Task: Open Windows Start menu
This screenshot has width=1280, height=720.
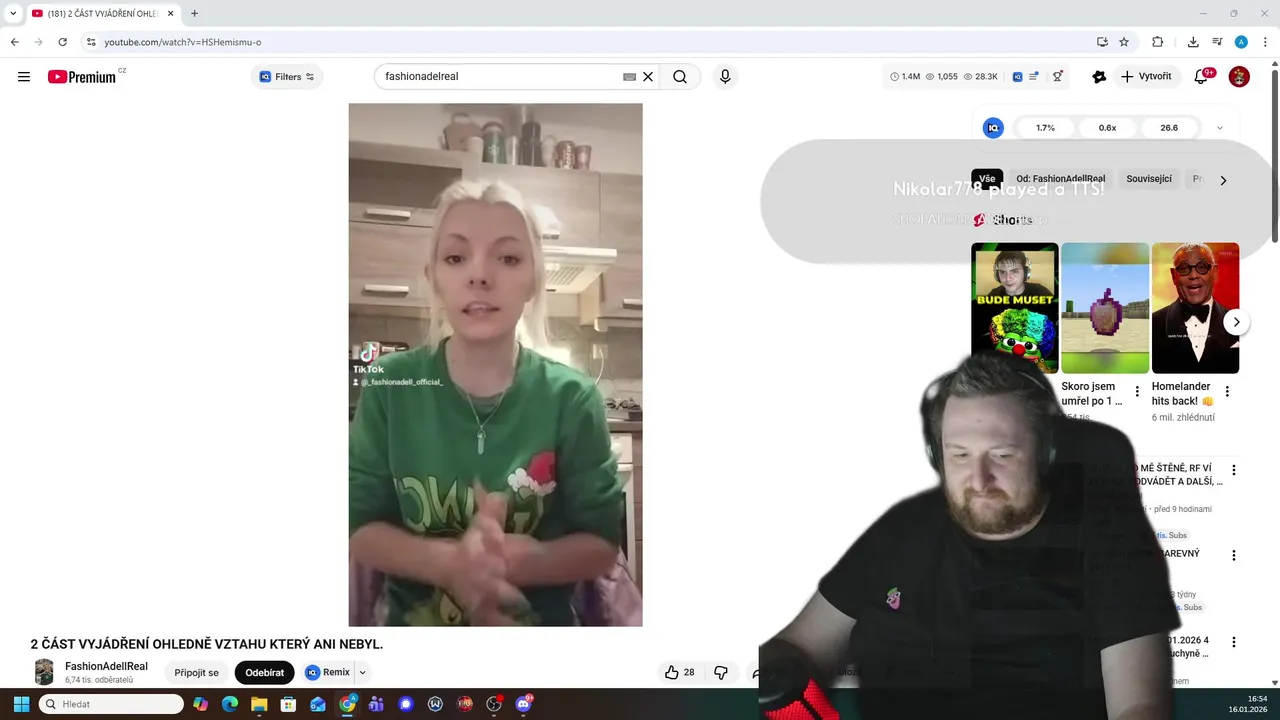Action: click(21, 704)
